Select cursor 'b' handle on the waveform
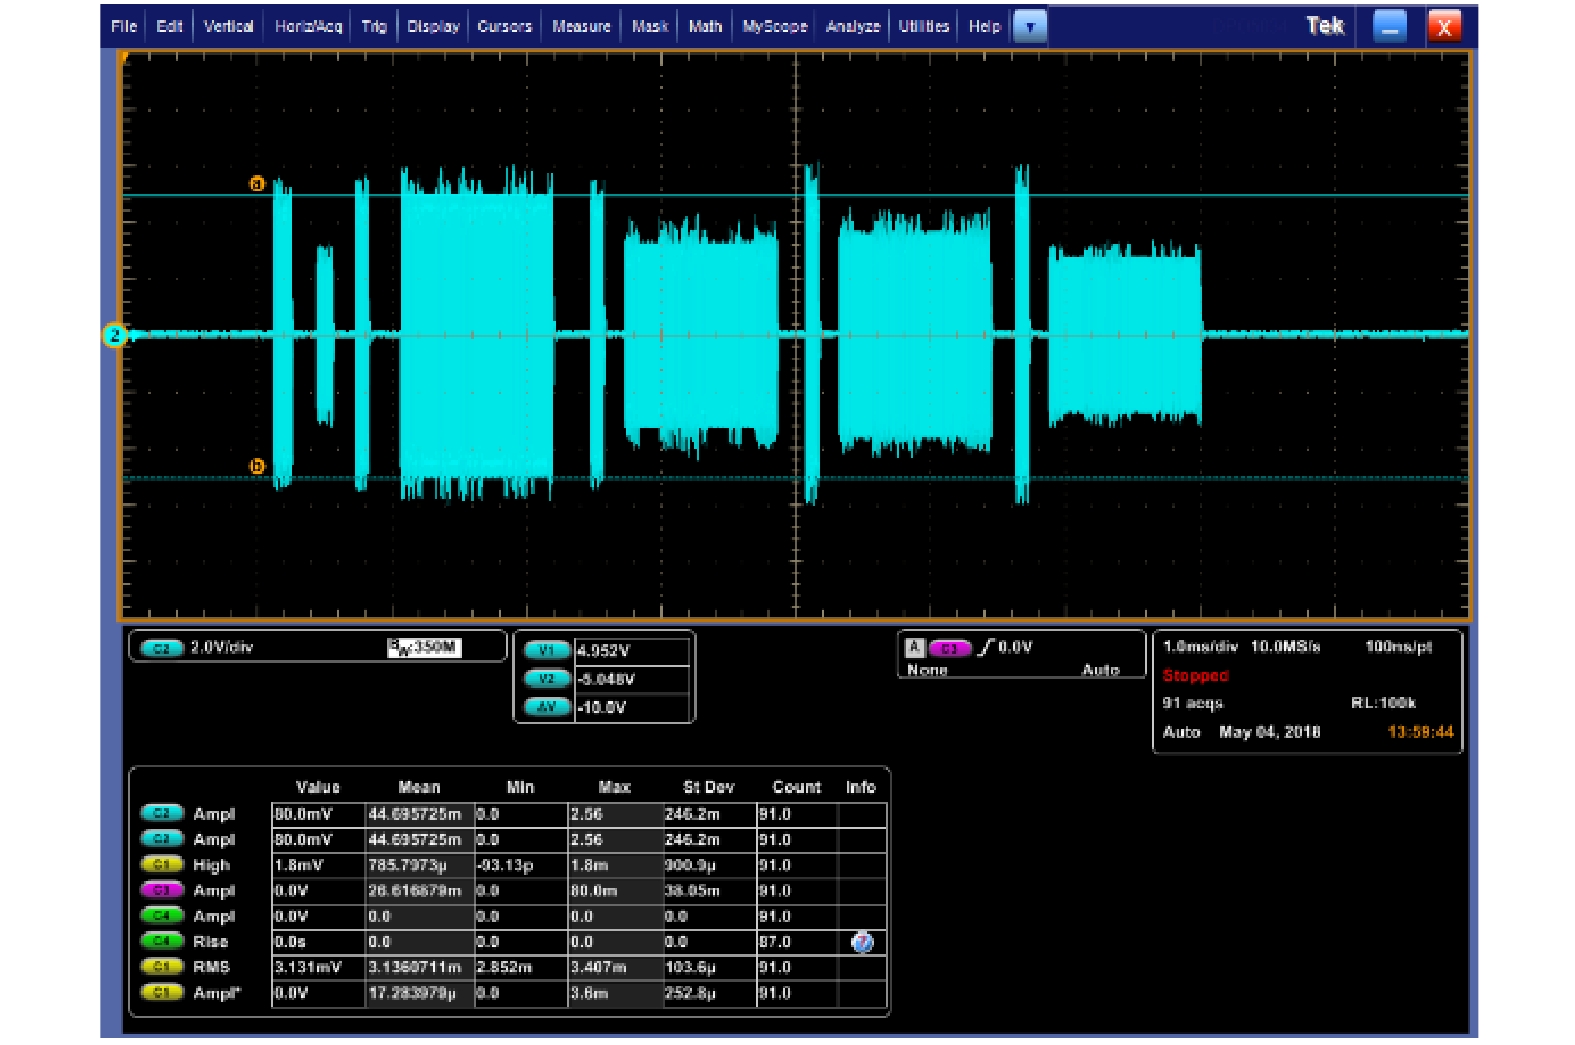Image resolution: width=1575 pixels, height=1045 pixels. (257, 466)
